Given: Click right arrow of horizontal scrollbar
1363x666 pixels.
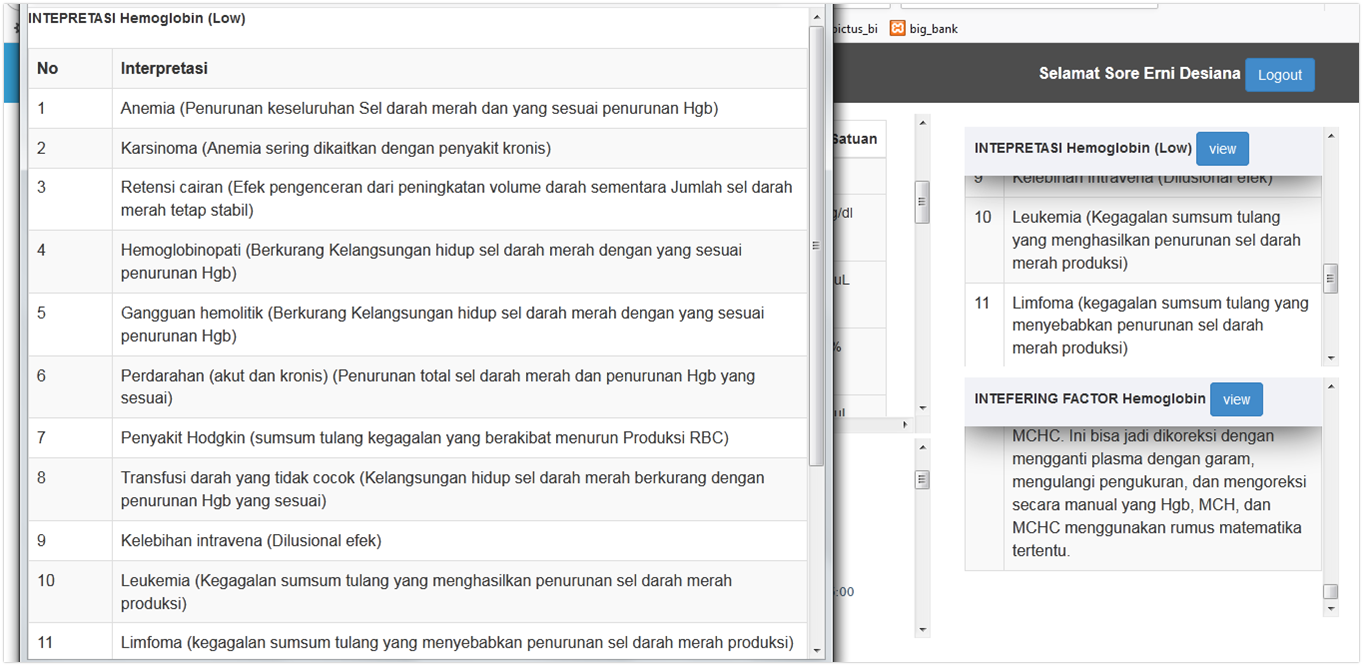Looking at the screenshot, I should coord(906,425).
